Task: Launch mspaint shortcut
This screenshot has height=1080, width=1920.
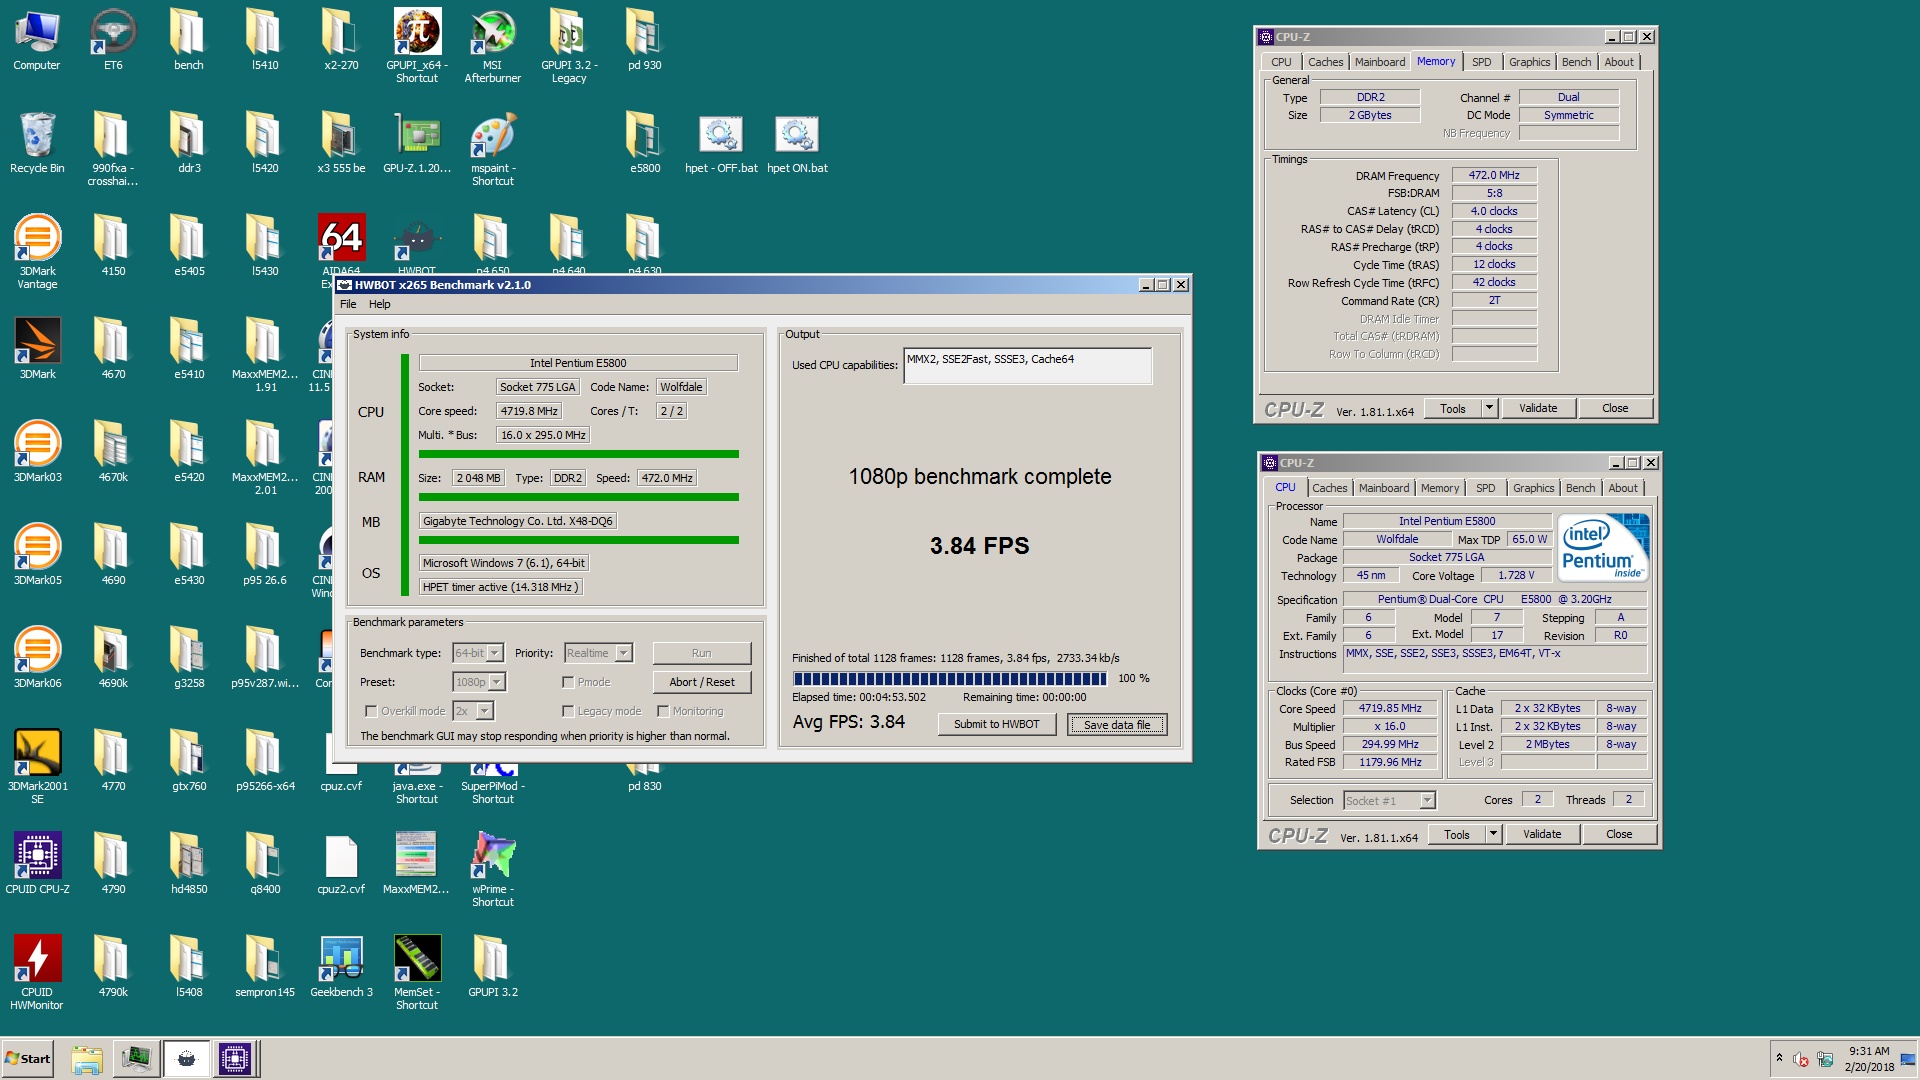Action: (x=493, y=149)
